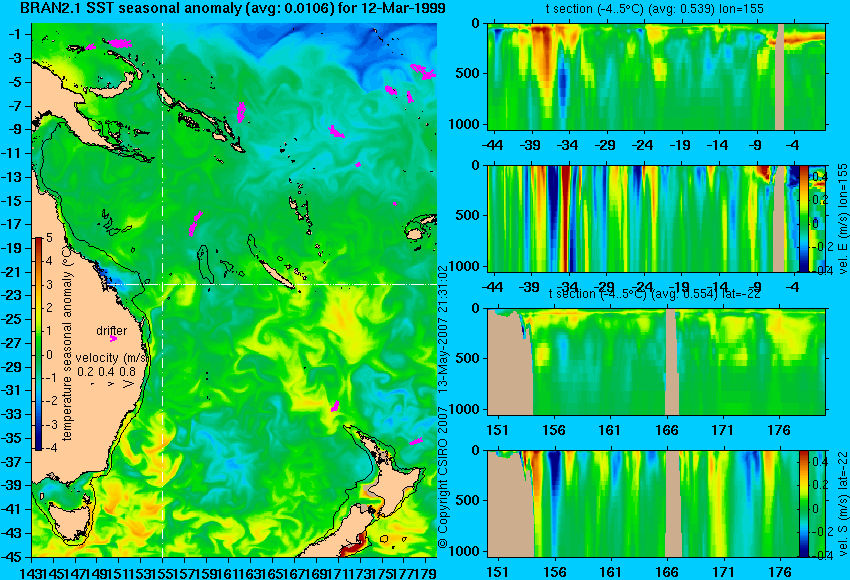Click the magenta drifter marker under the 'drifter' legend label
Screen dimensions: 850x580
pos(113,339)
